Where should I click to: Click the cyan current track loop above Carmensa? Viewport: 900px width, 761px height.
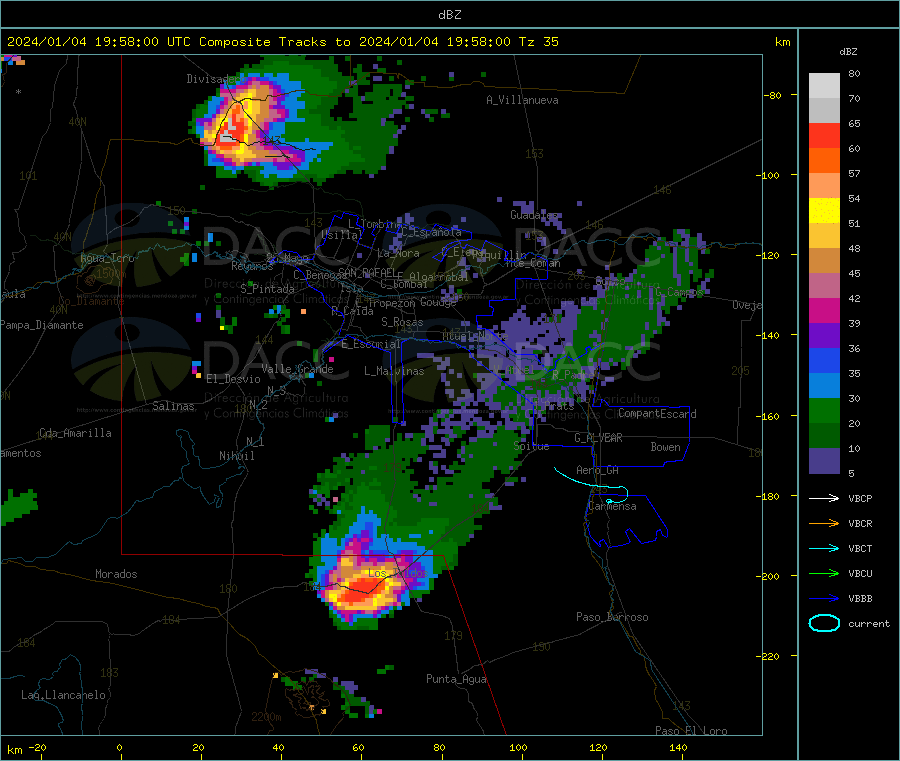coord(618,495)
